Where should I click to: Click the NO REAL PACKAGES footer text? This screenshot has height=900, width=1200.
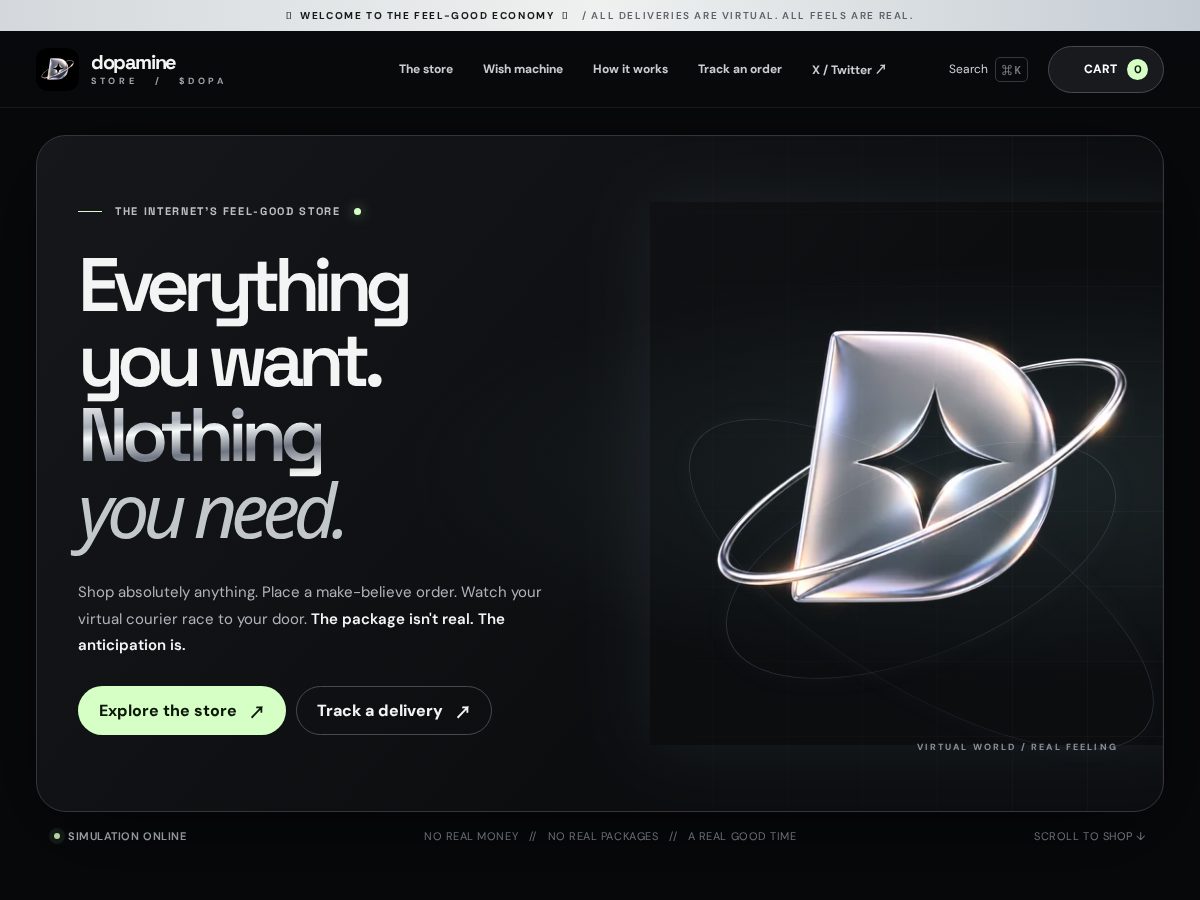click(x=603, y=836)
